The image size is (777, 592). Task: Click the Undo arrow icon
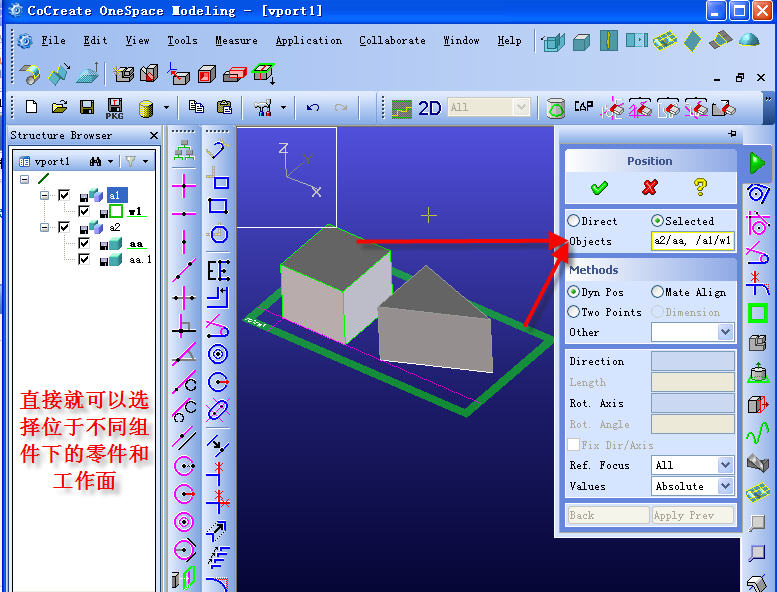pyautogui.click(x=313, y=107)
